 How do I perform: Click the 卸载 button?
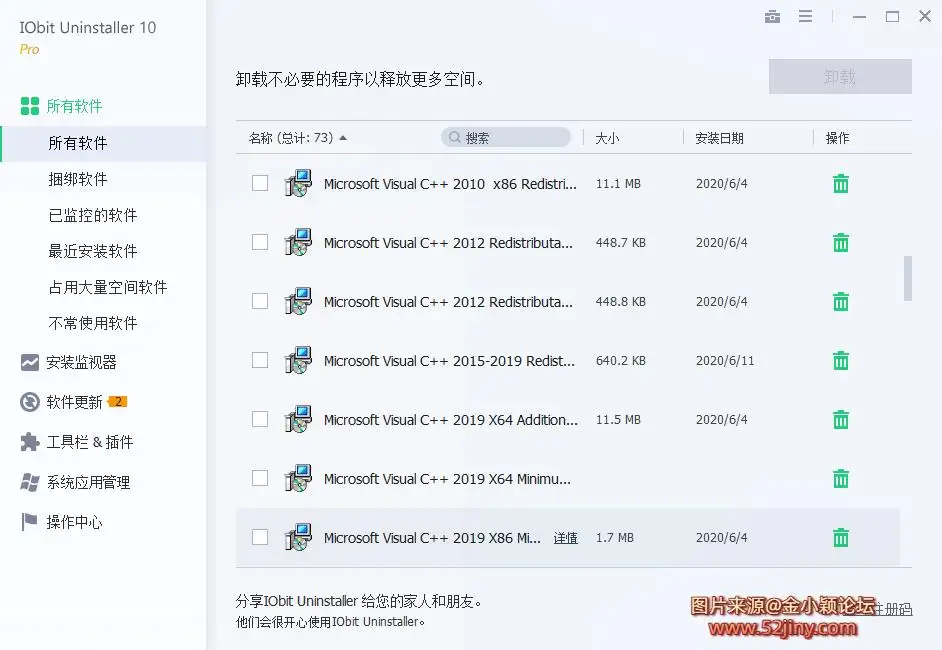click(840, 76)
